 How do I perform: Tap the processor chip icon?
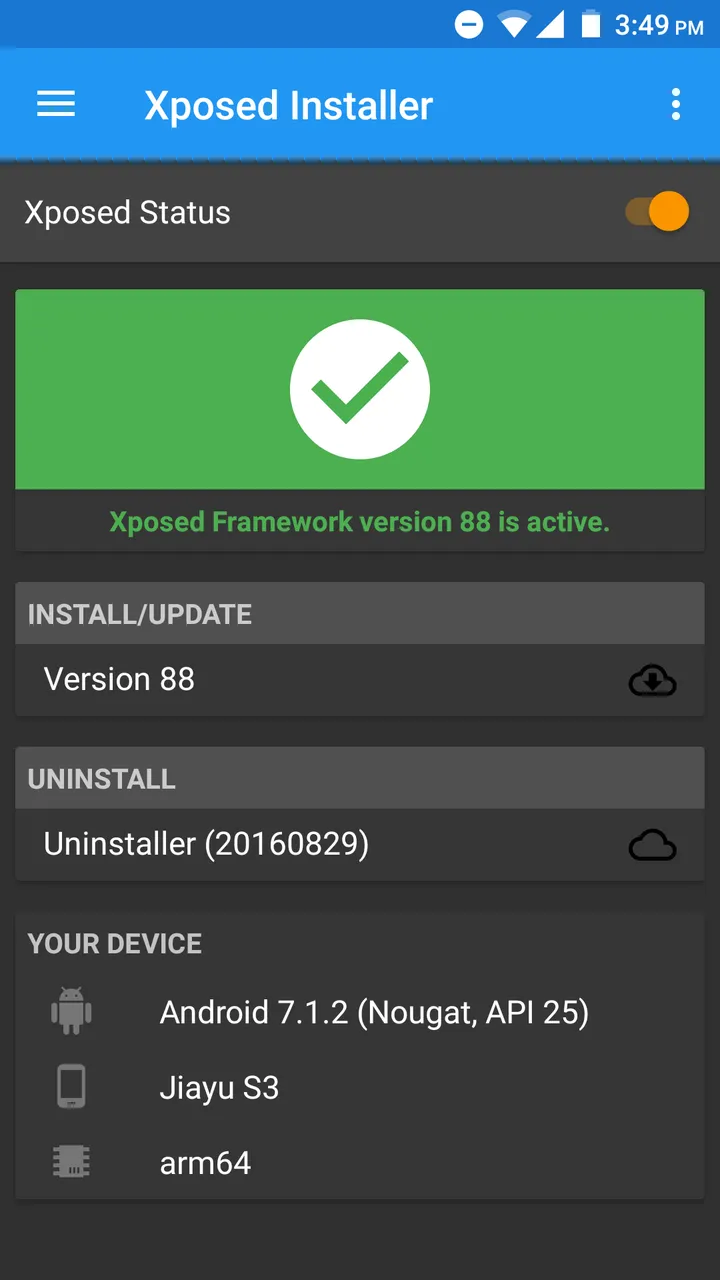click(71, 1162)
